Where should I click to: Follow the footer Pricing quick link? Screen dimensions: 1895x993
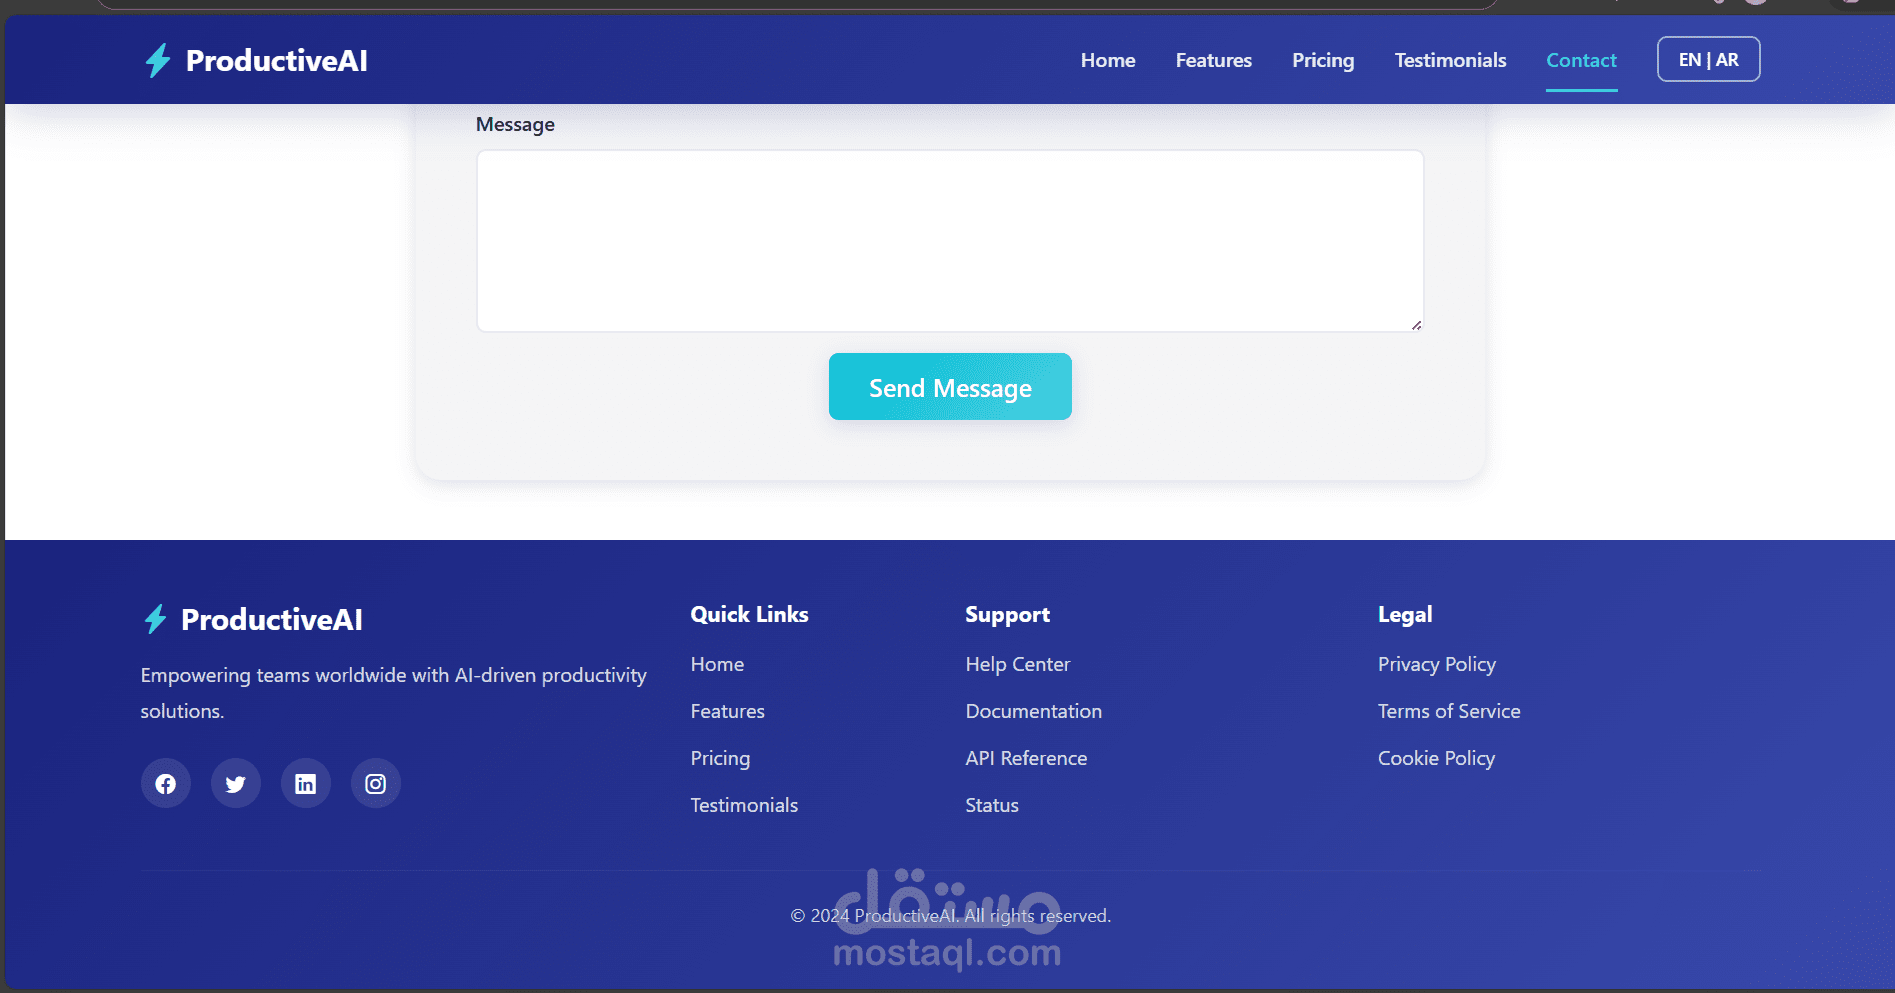720,758
